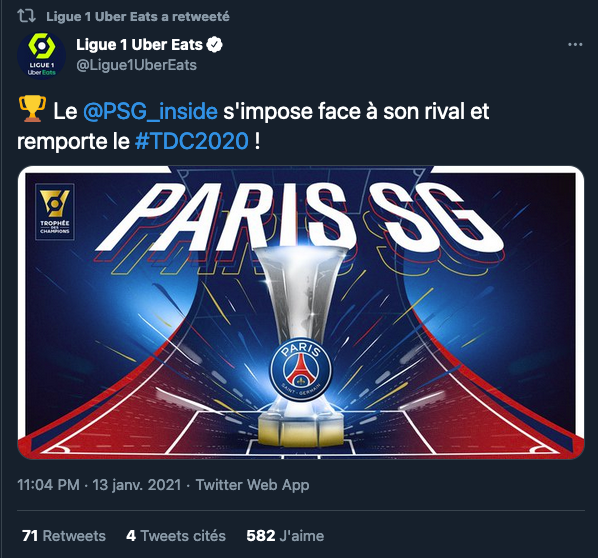Open the Paris SG trophy image
The image size is (598, 558).
pyautogui.click(x=301, y=312)
